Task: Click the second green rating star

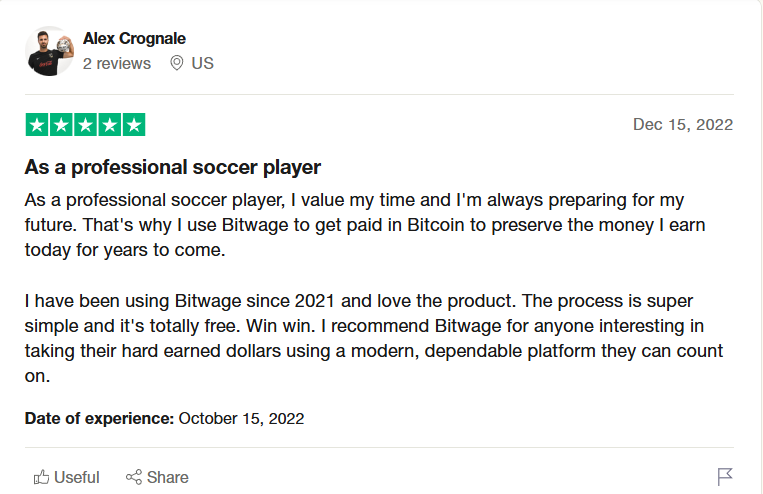Action: pos(61,125)
